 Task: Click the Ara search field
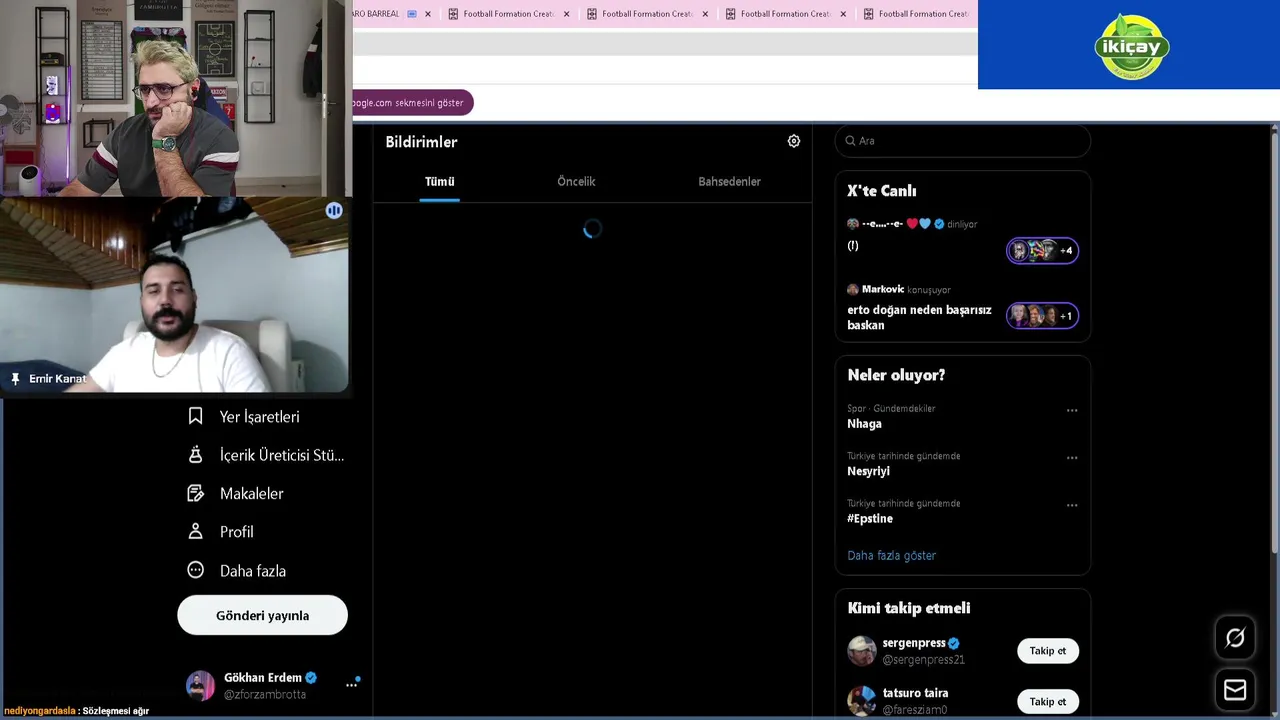point(963,141)
